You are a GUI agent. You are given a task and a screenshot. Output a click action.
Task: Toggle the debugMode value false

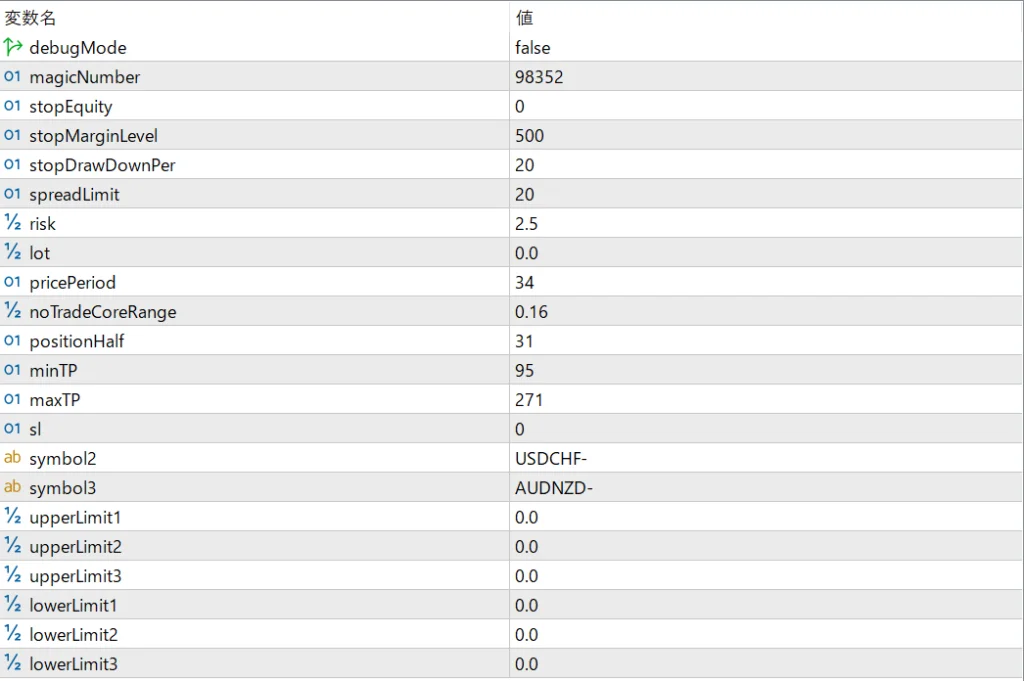point(533,48)
